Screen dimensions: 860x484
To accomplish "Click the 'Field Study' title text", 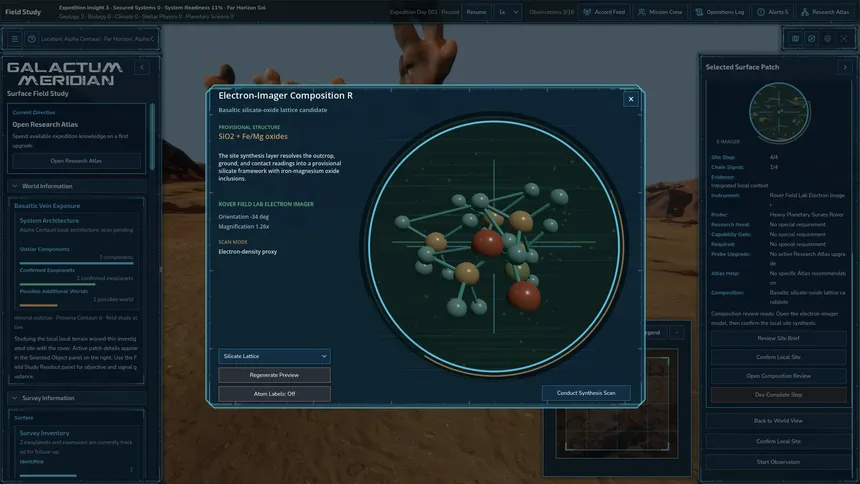I will coord(23,12).
